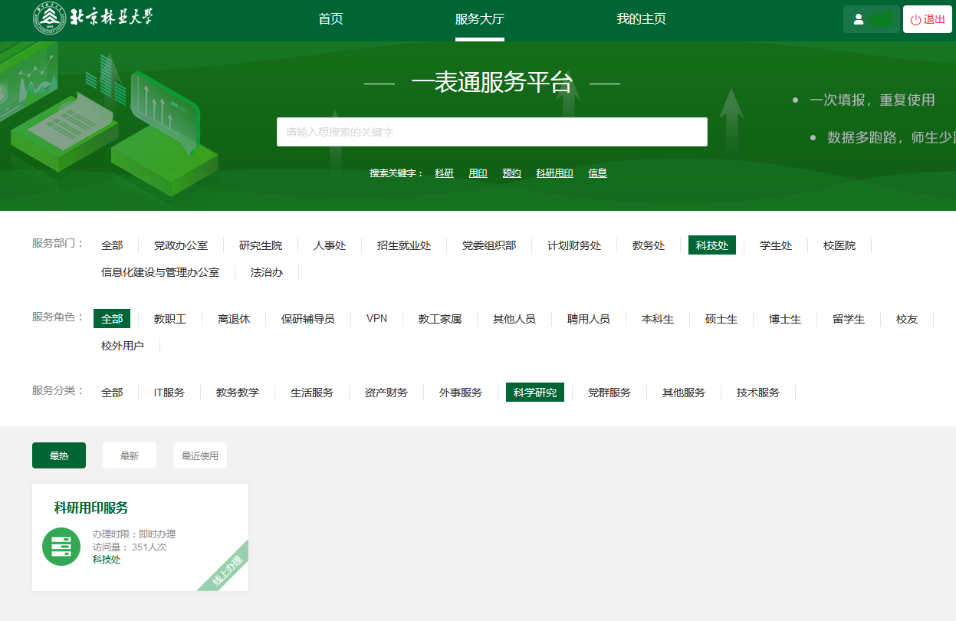Click the 预约 search keyword link

512,173
